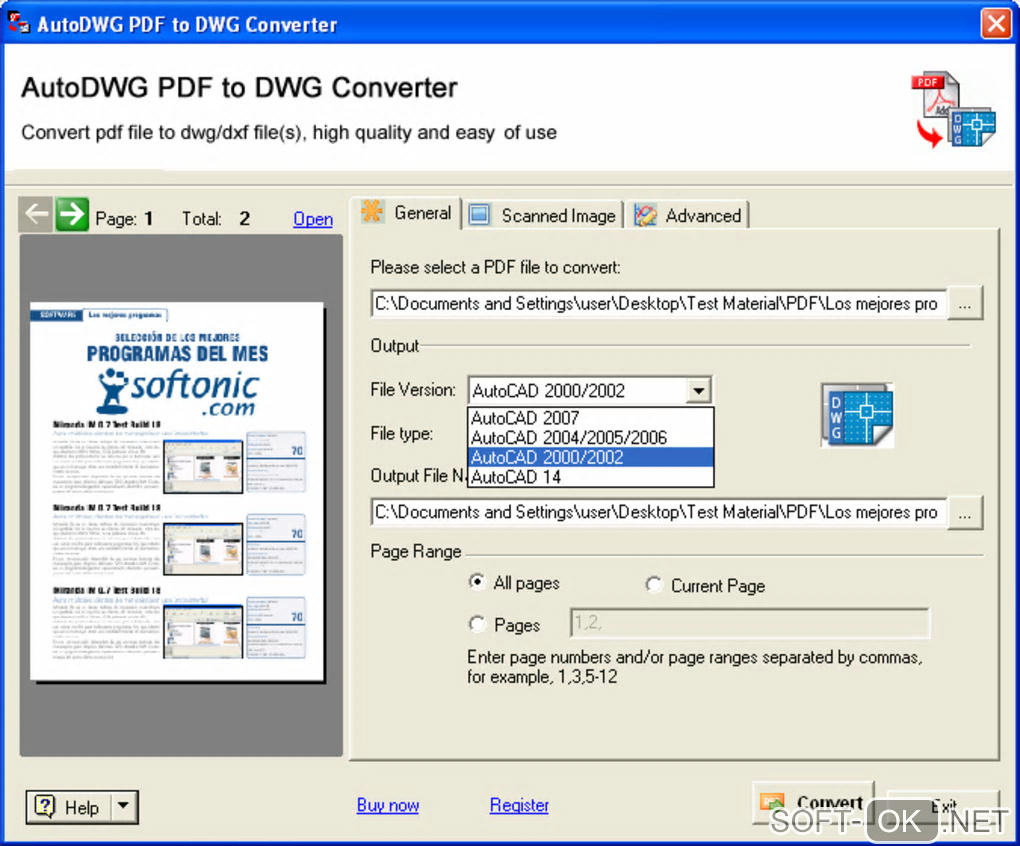
Task: Expand the Help button dropdown arrow
Action: [124, 806]
